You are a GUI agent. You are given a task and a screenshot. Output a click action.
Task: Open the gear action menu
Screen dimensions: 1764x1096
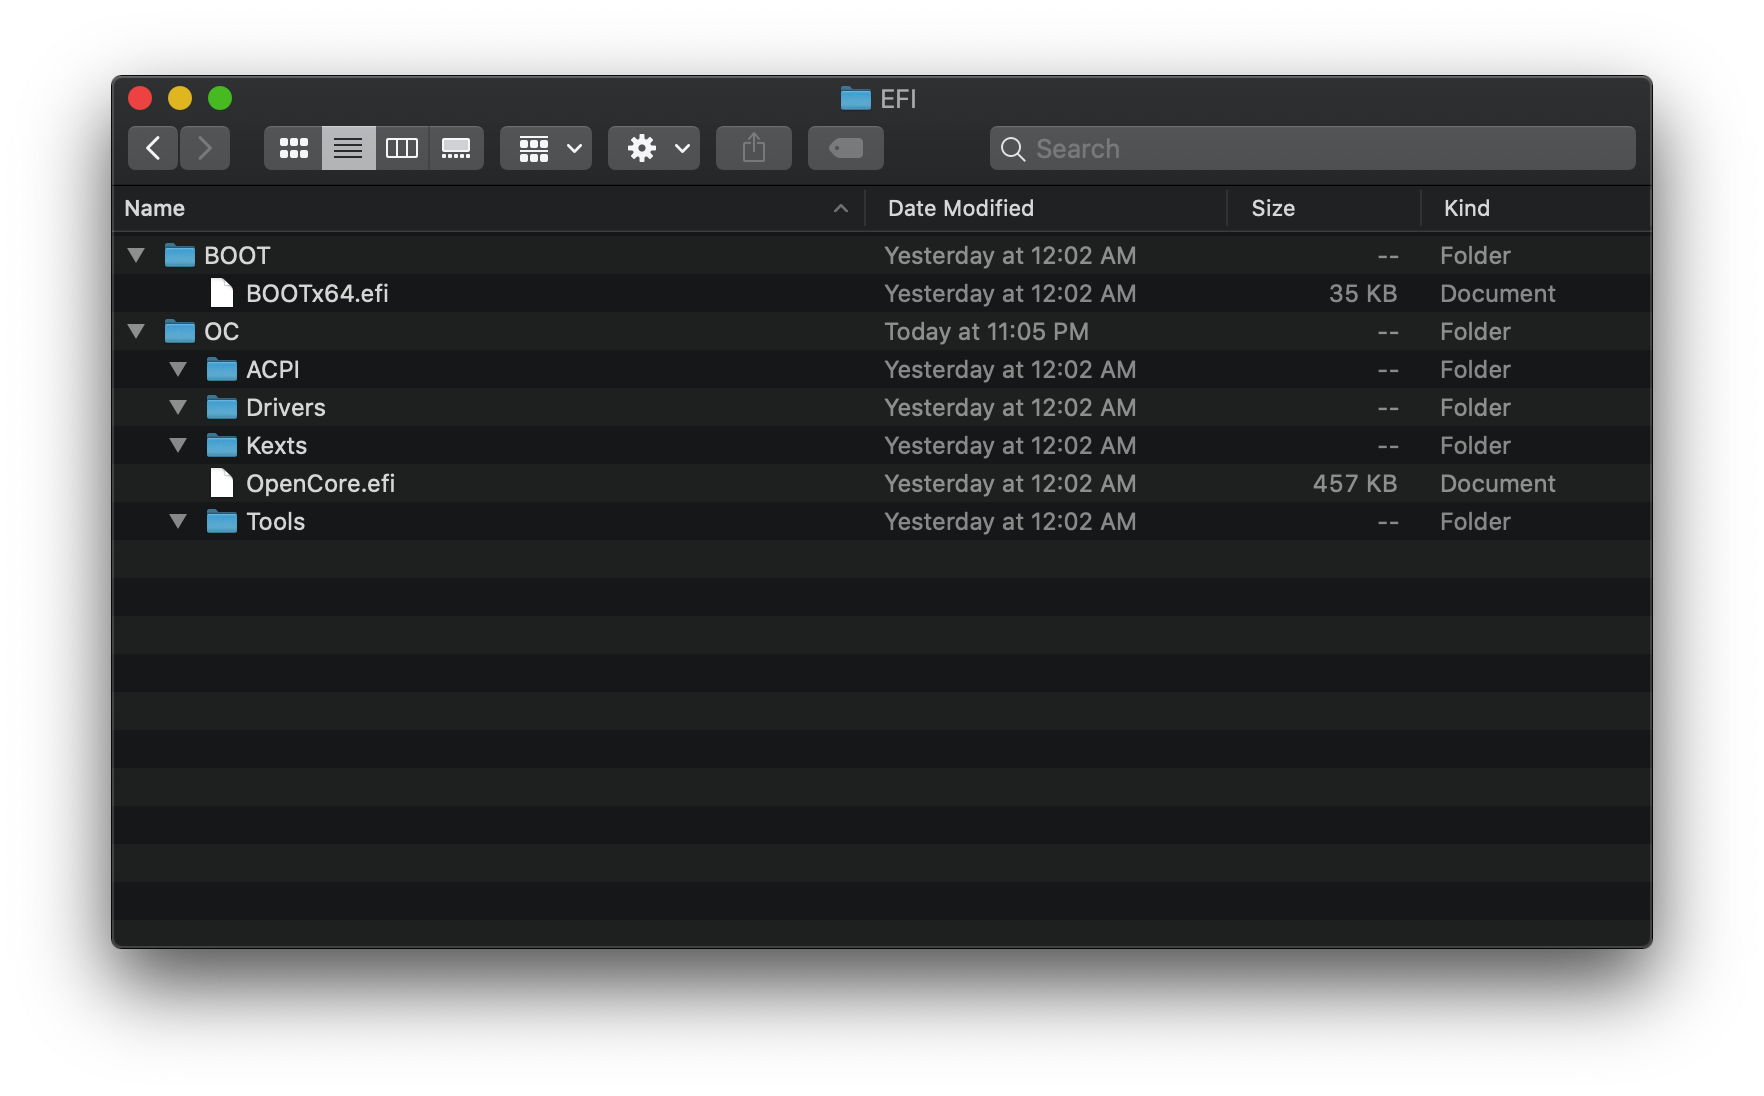(654, 148)
